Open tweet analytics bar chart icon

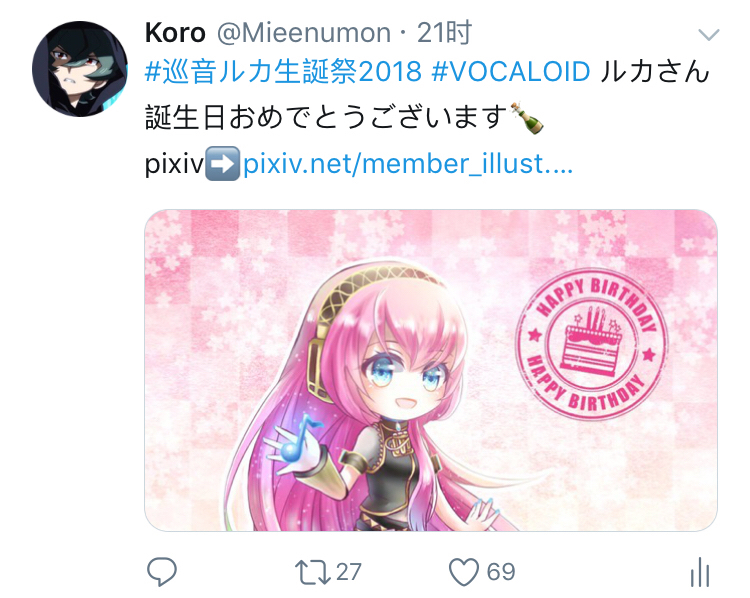(x=700, y=572)
